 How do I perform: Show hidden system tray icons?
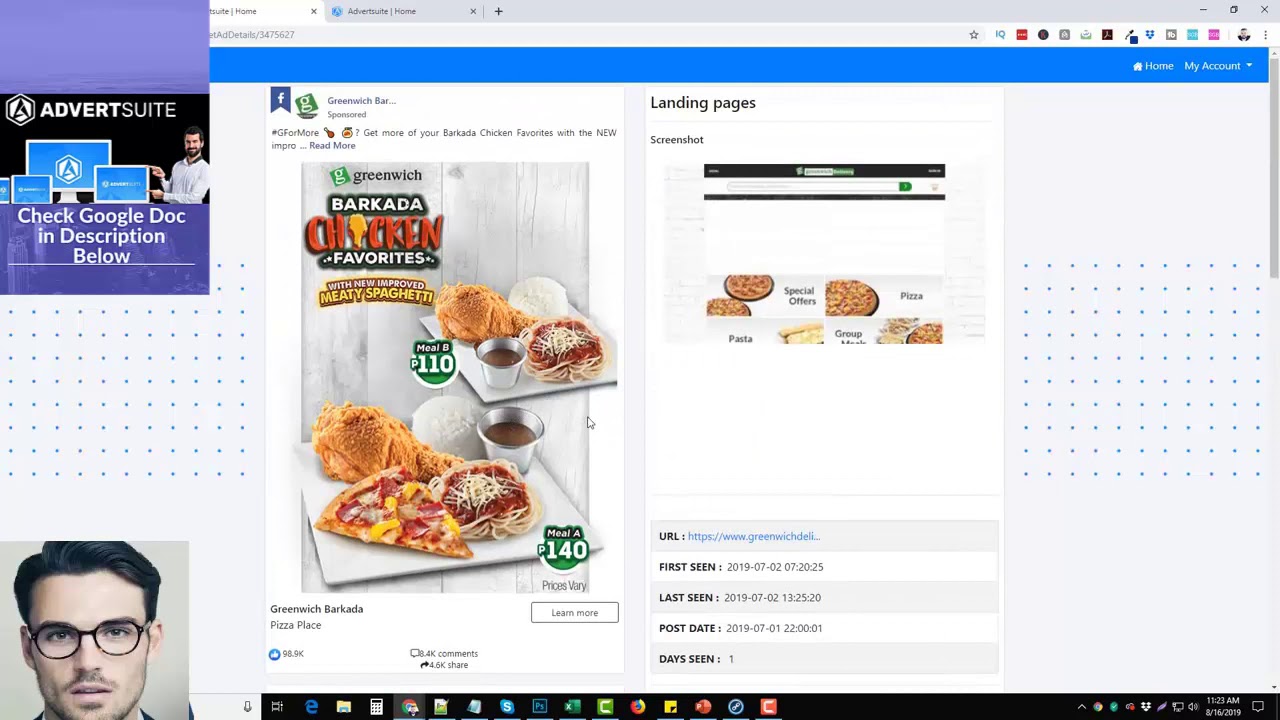pos(1081,707)
